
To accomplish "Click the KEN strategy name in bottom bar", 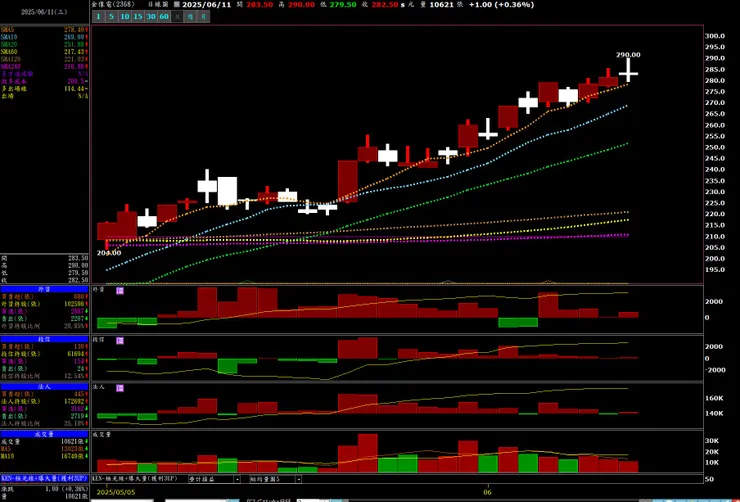I will click(x=133, y=479).
